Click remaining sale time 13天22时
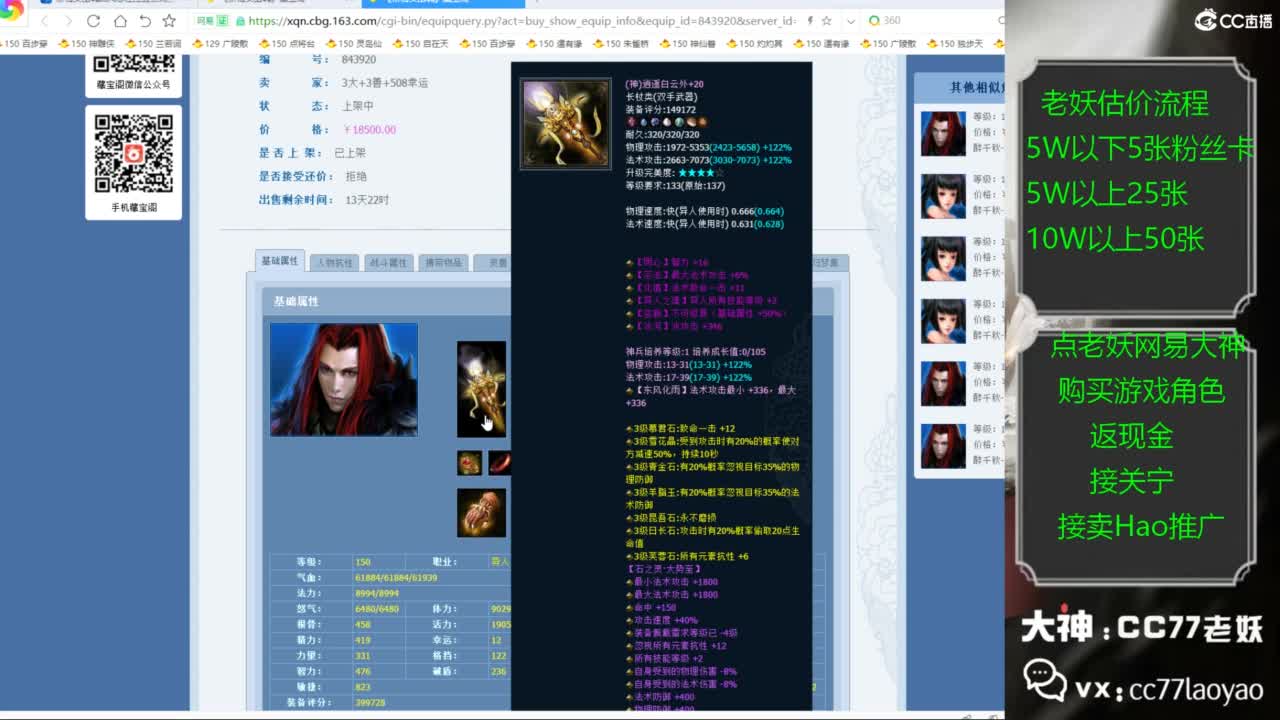 pyautogui.click(x=367, y=200)
